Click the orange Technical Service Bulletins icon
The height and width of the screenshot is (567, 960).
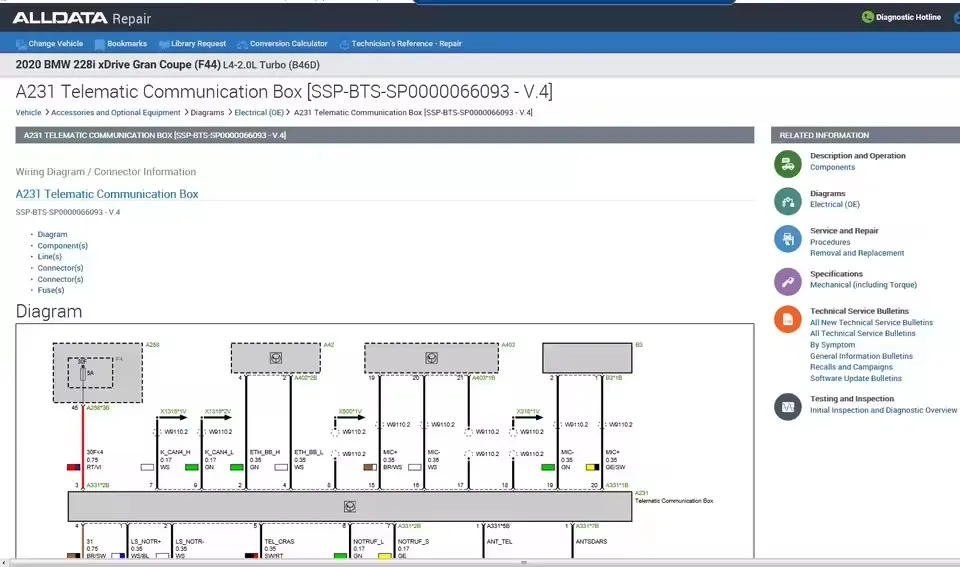[x=787, y=319]
